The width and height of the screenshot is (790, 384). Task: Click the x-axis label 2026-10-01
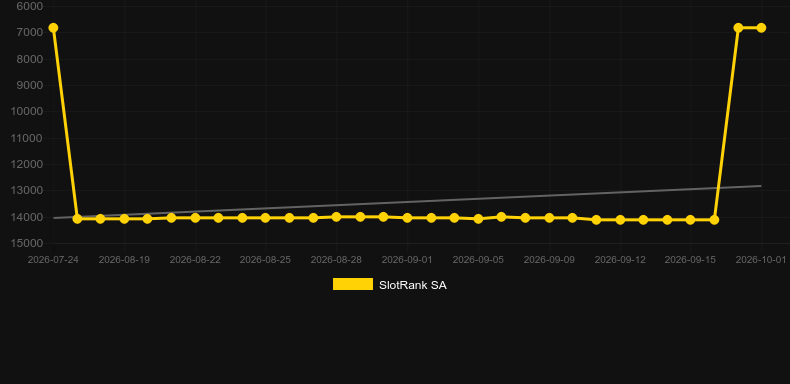coord(761,260)
